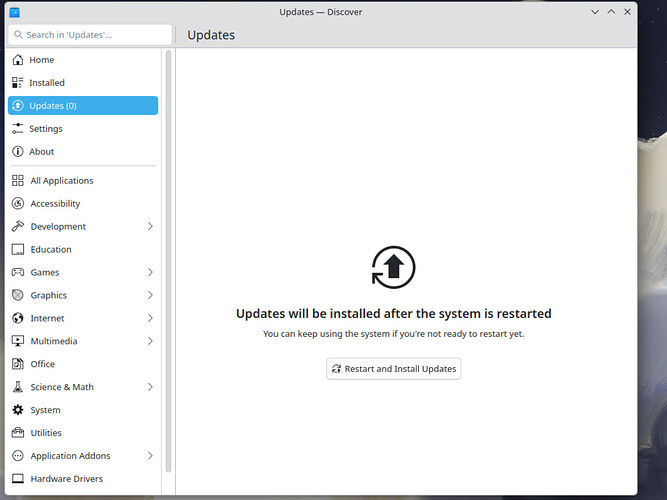Expand the Development category chevron
The height and width of the screenshot is (500, 667).
[x=150, y=226]
